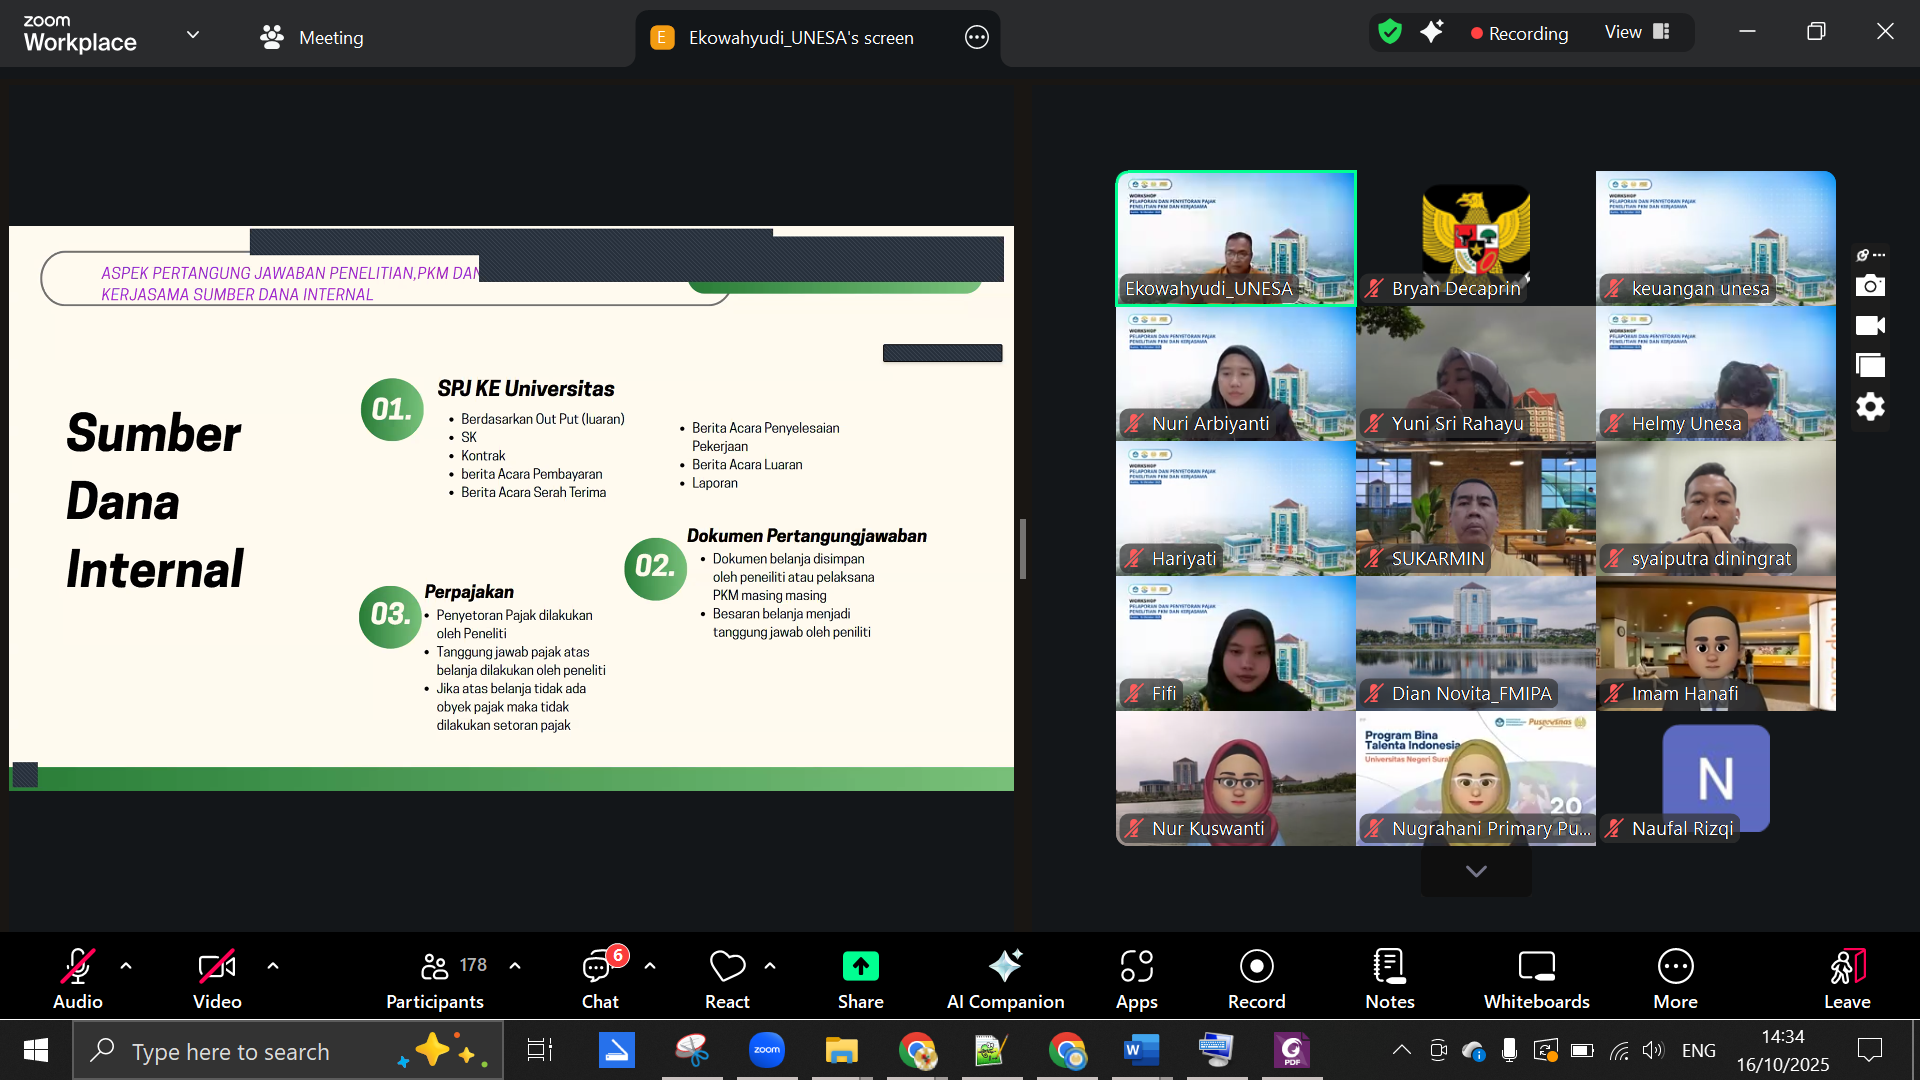This screenshot has width=1920, height=1080.
Task: Select Ekowahyudi_UNESA video thumbnail
Action: [1236, 238]
